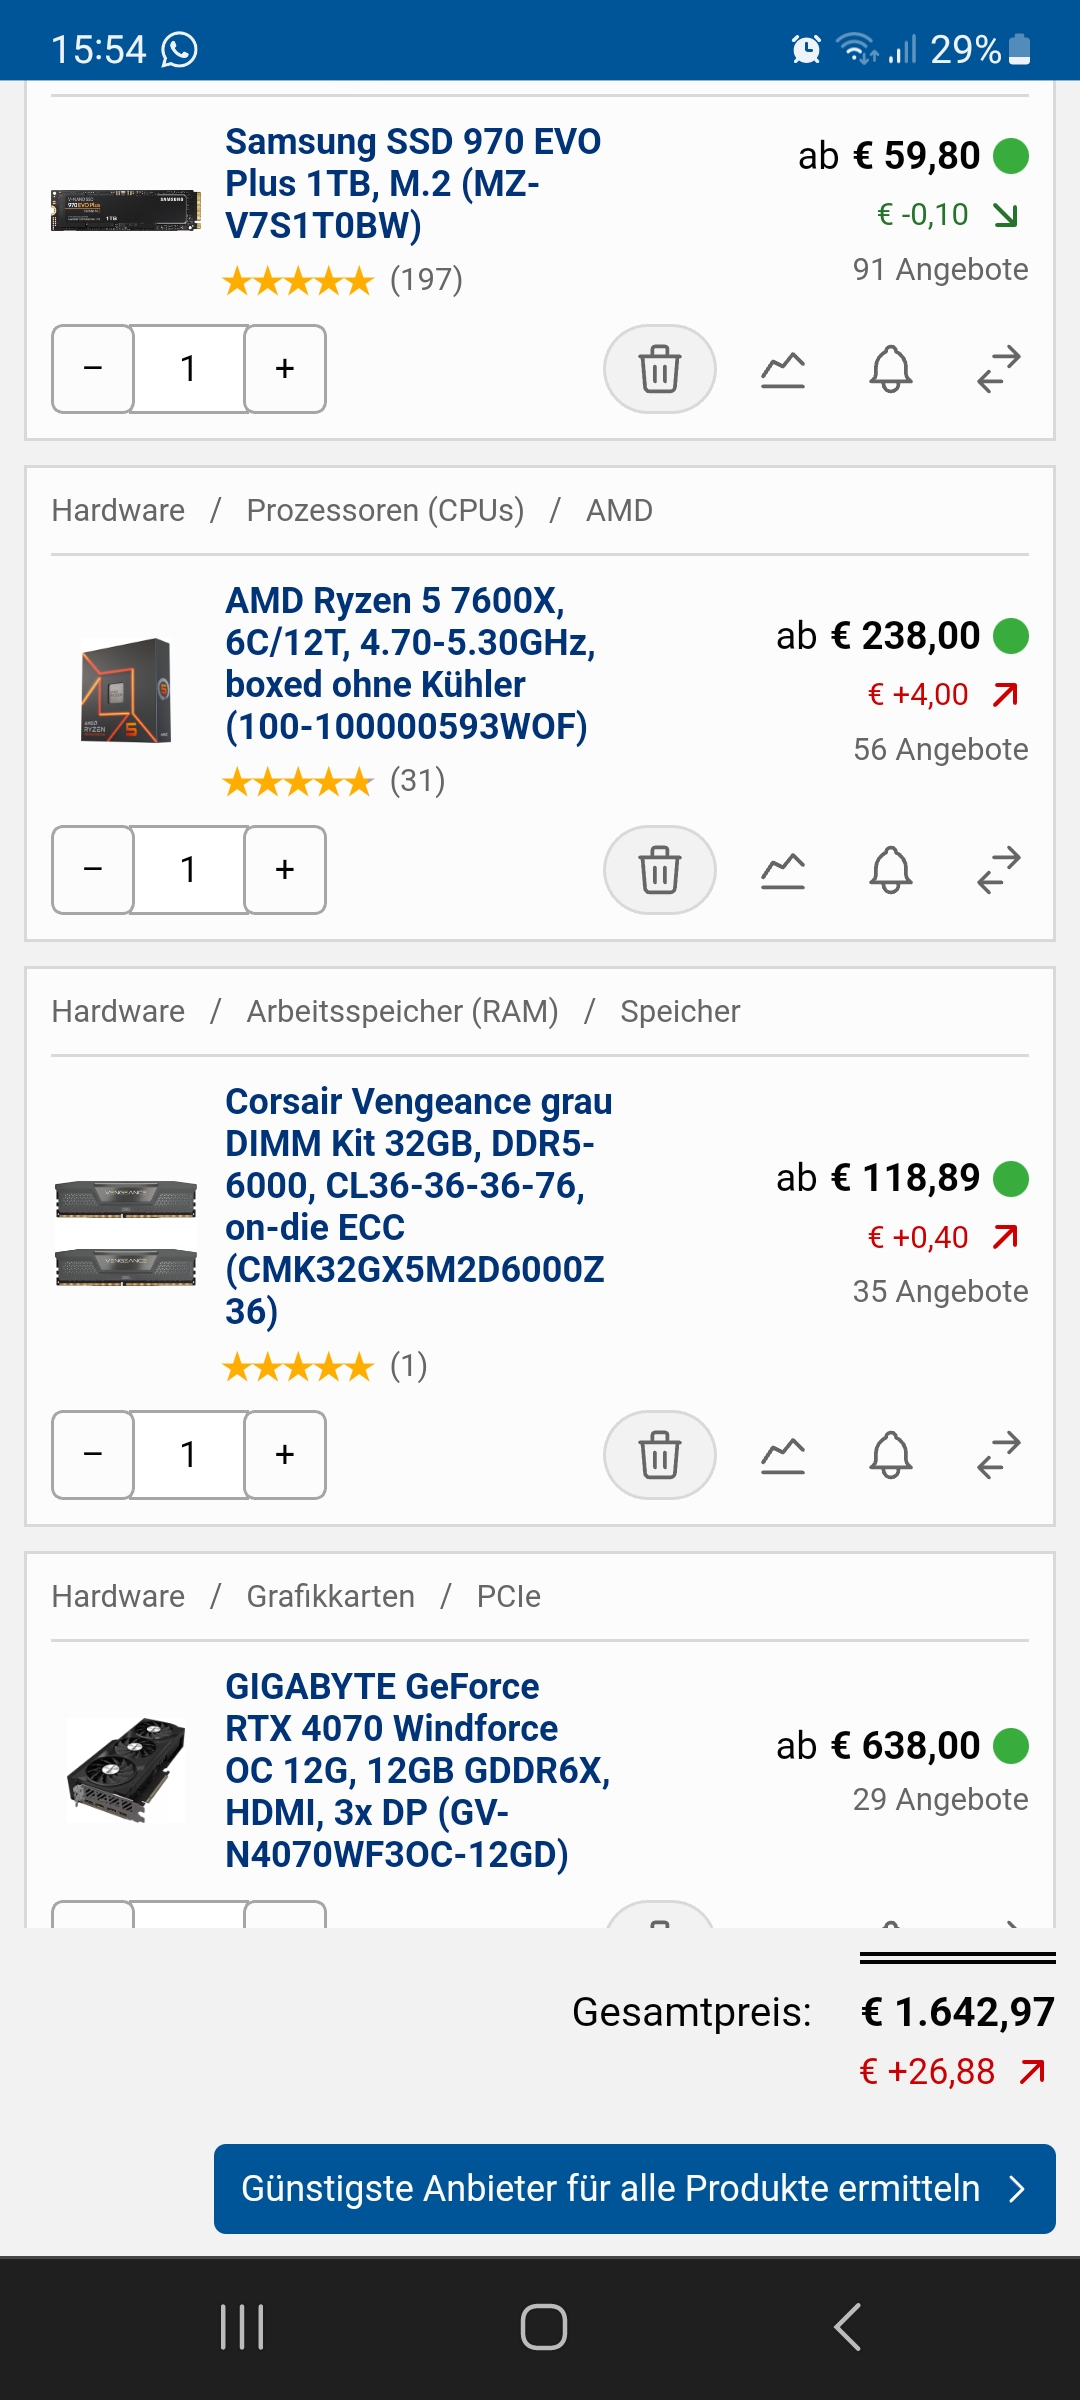Image resolution: width=1080 pixels, height=2400 pixels.
Task: Decrease quantity of the Samsung SSD
Action: pyautogui.click(x=93, y=370)
